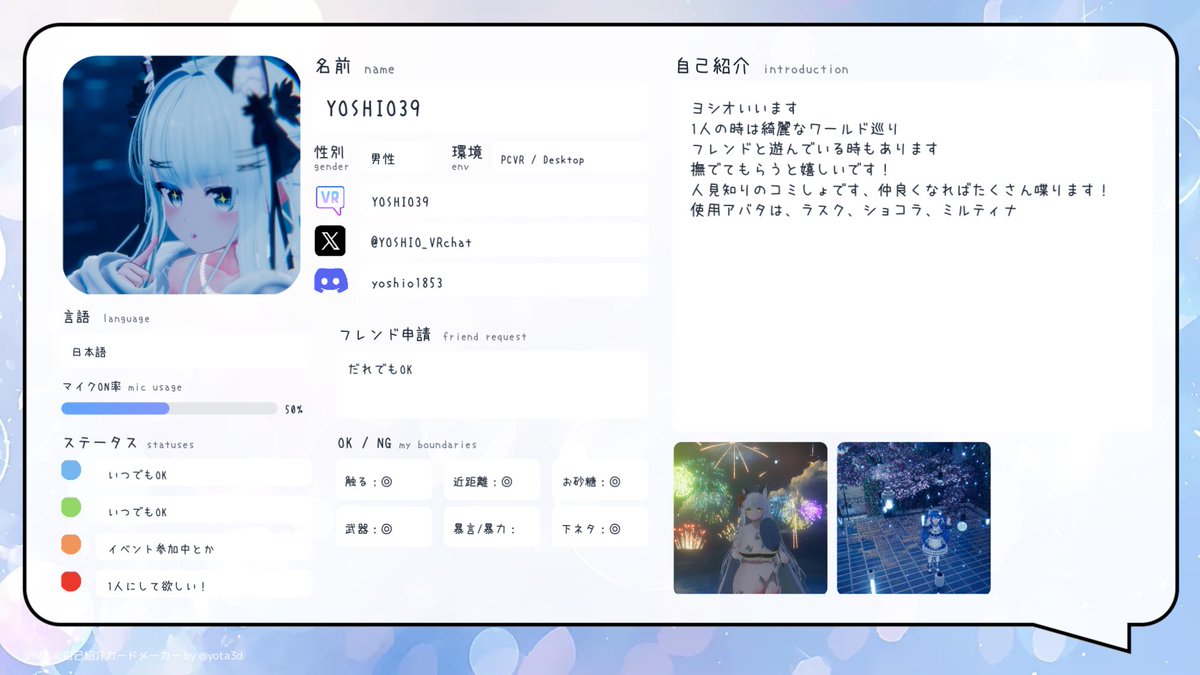Open the cherry blossom night screenshot thumbnail

click(914, 518)
